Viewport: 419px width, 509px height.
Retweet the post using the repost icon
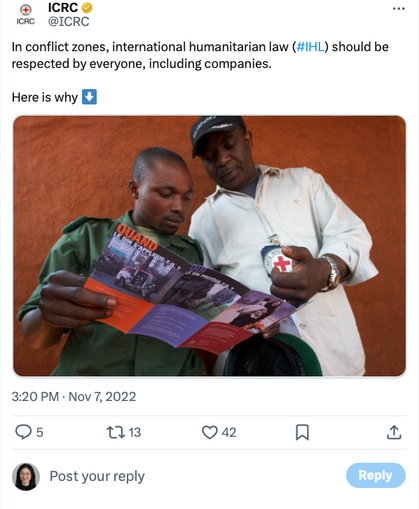coord(116,432)
